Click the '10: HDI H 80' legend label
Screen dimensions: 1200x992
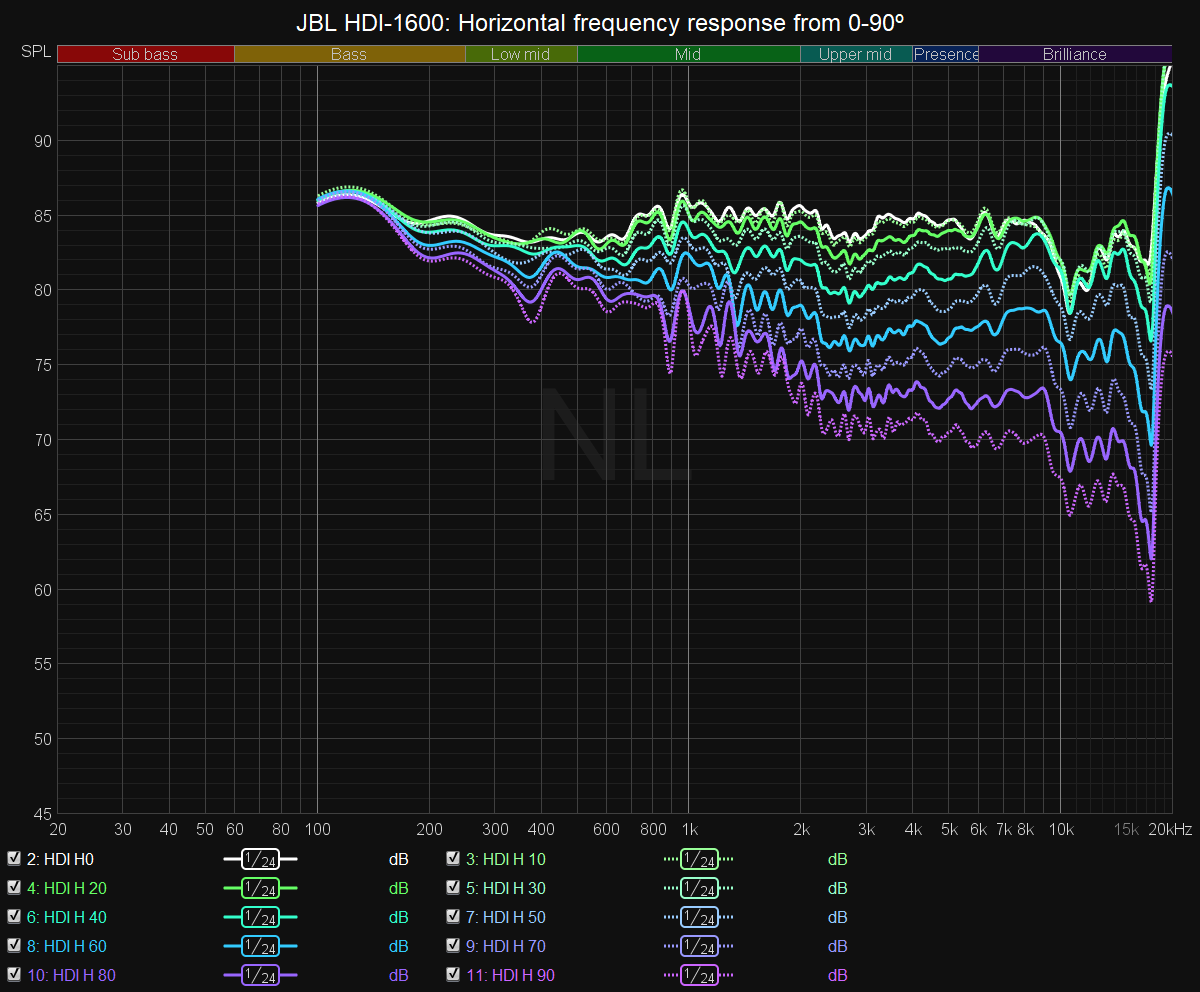pyautogui.click(x=72, y=975)
